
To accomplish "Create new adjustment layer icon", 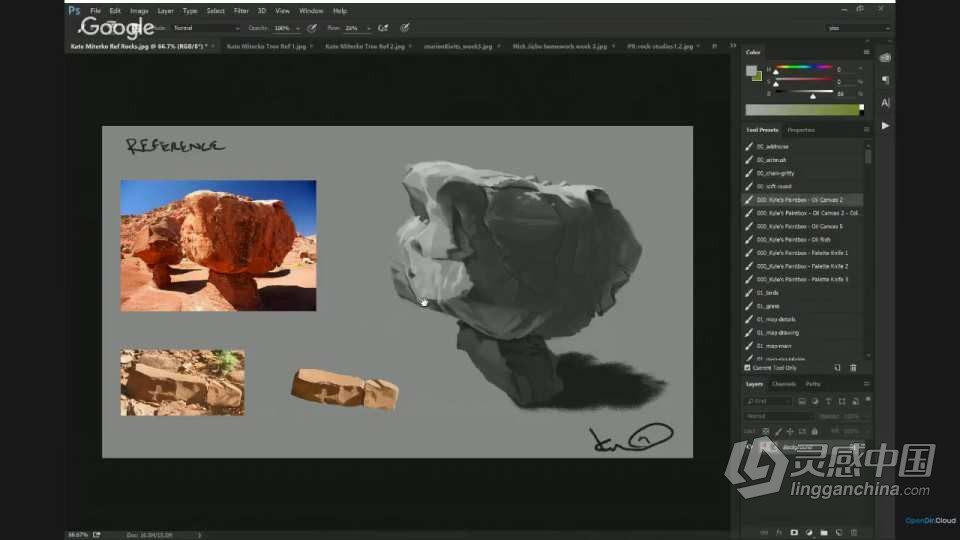I will 809,533.
